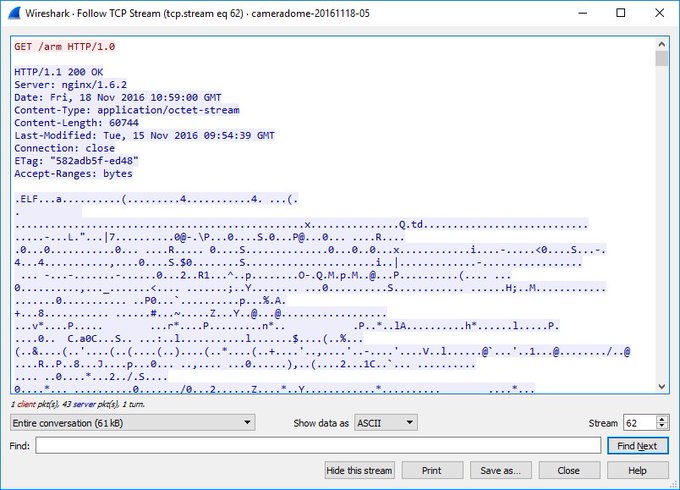Image resolution: width=680 pixels, height=490 pixels.
Task: Click the scrollbar up arrow
Action: pos(661,44)
